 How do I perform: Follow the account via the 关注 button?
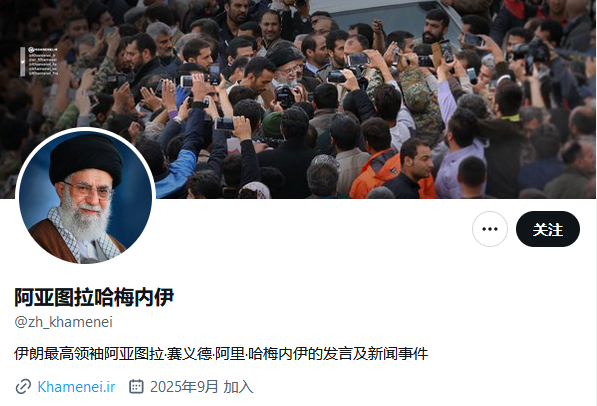pyautogui.click(x=548, y=229)
